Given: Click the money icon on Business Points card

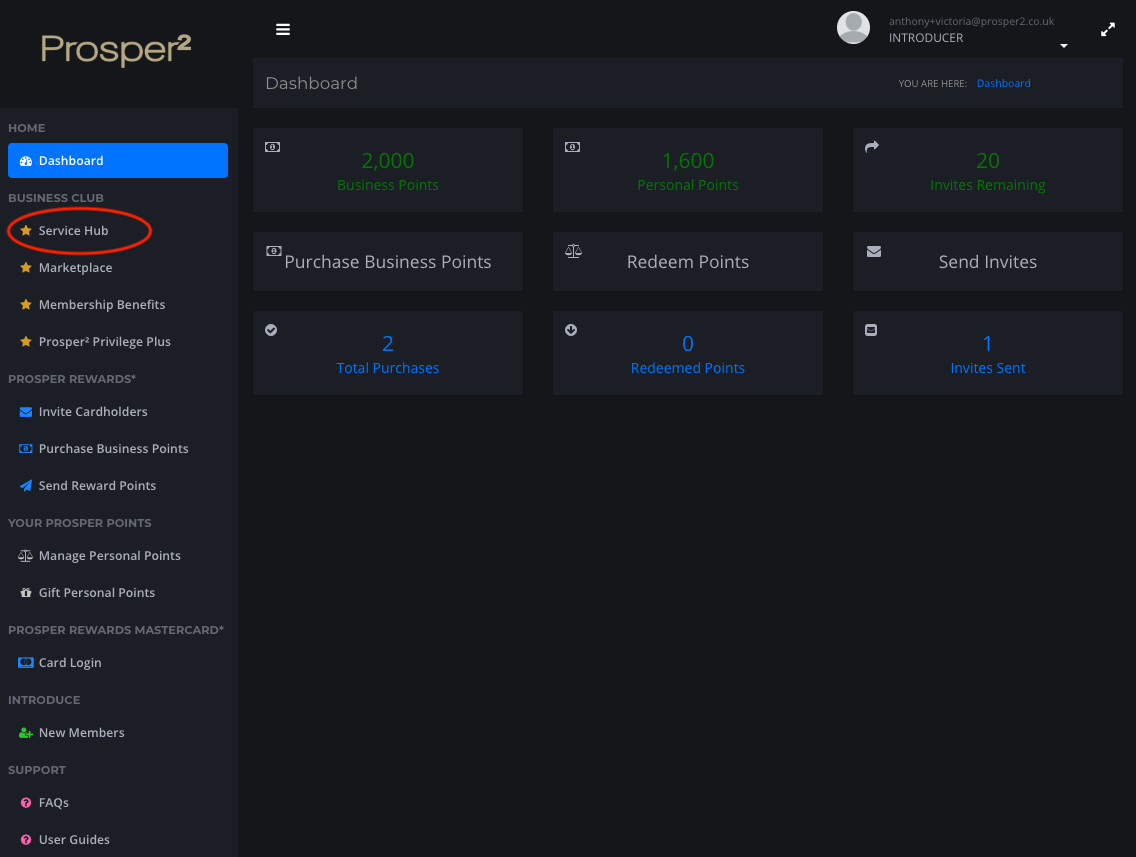Looking at the screenshot, I should 272,147.
